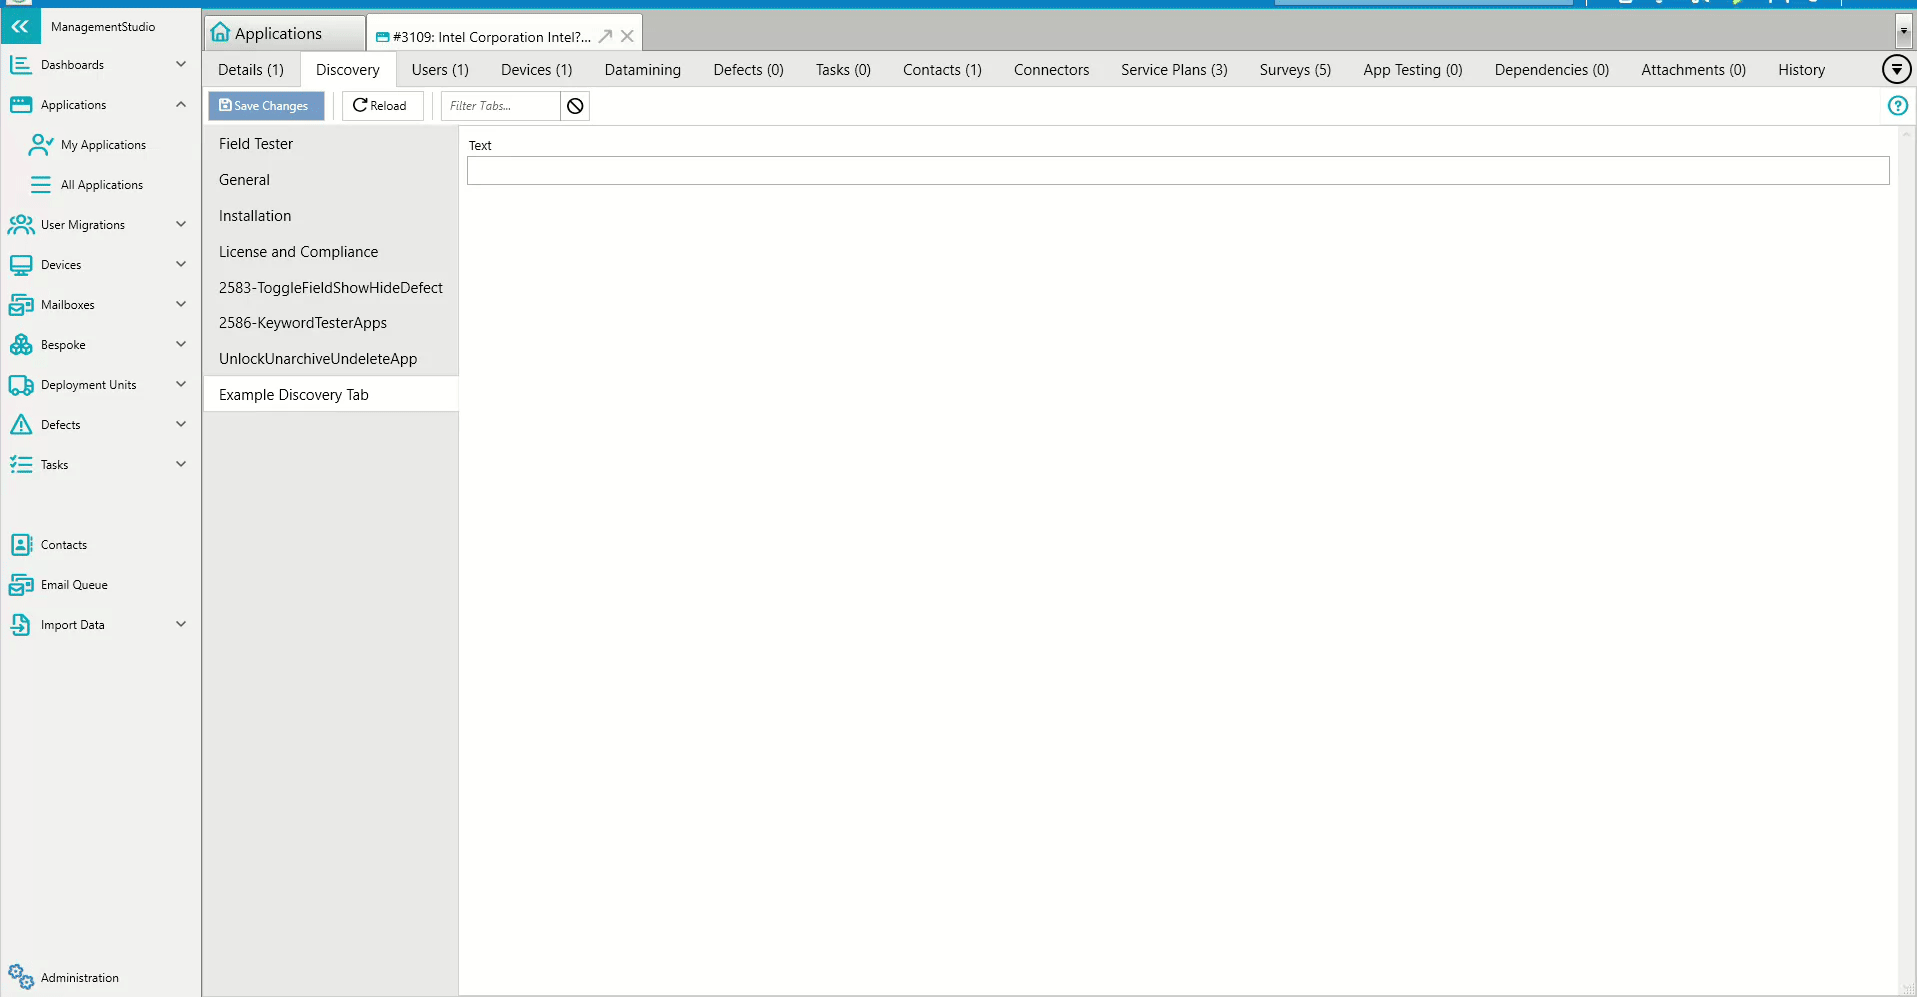
Task: Expand the User Migrations chevron
Action: click(181, 224)
